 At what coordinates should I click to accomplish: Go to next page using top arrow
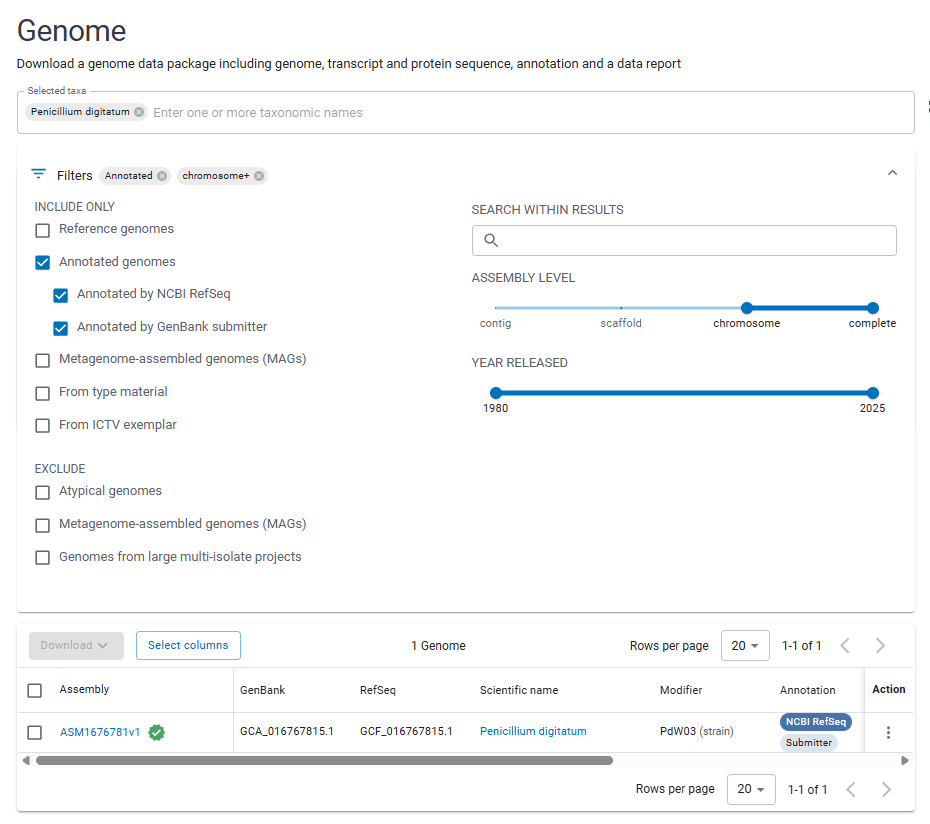pos(880,646)
